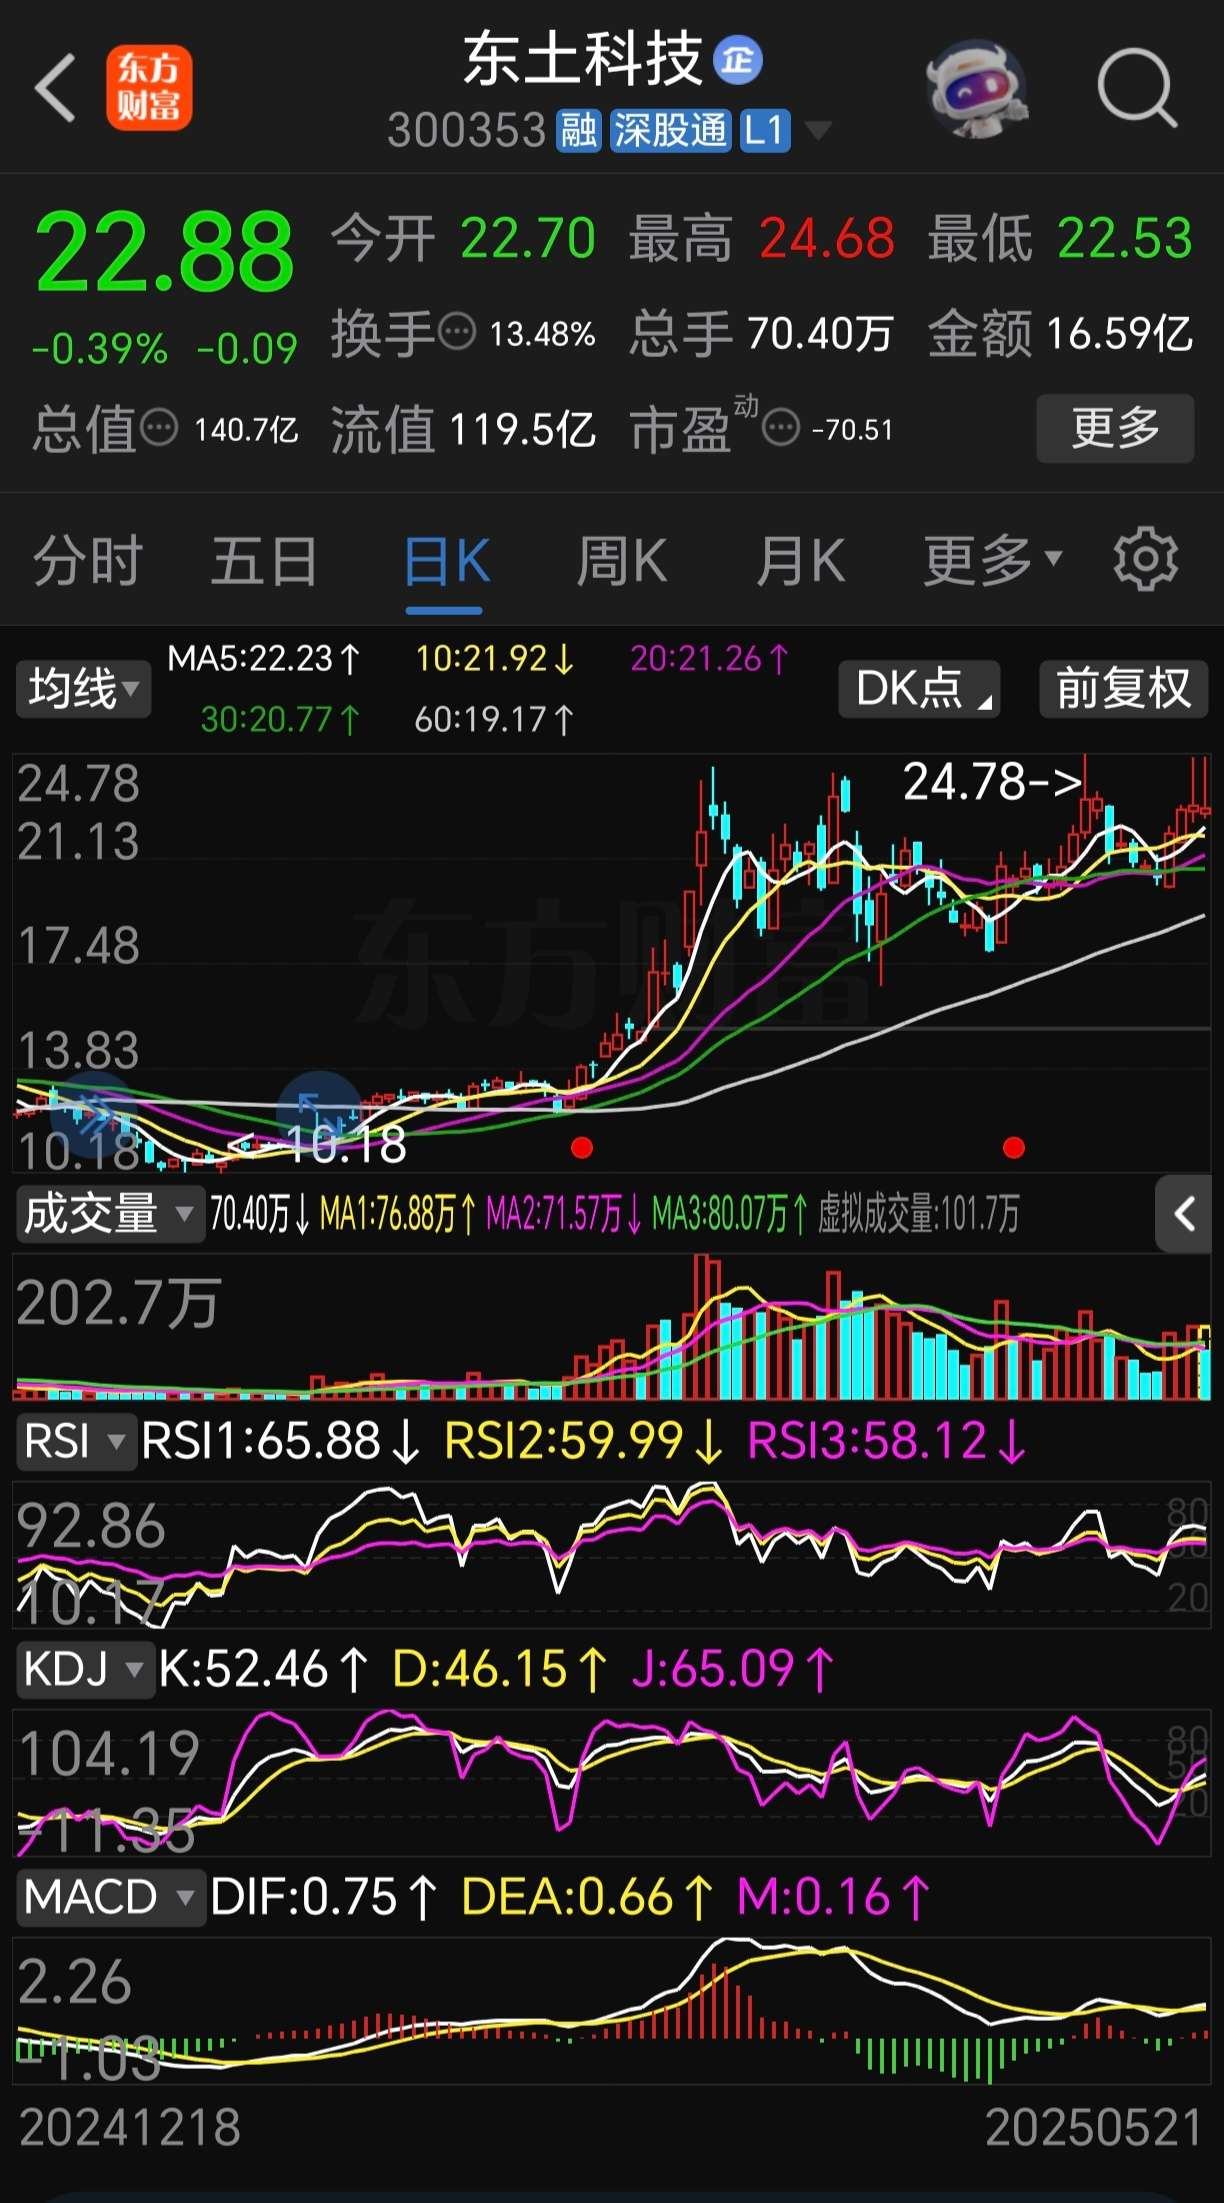
Task: Tap the 融 margin badge
Action: pos(579,131)
